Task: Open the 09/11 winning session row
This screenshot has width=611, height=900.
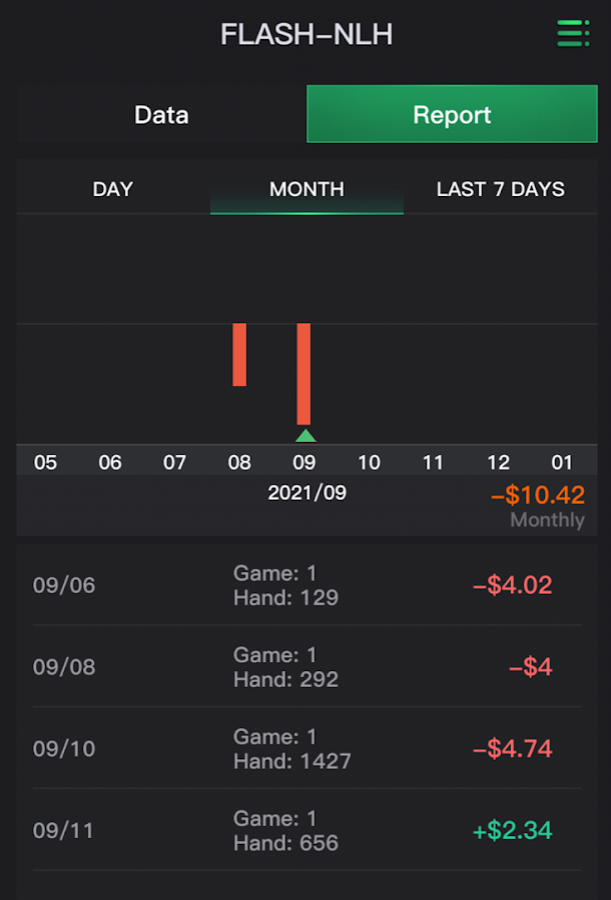Action: 307,830
